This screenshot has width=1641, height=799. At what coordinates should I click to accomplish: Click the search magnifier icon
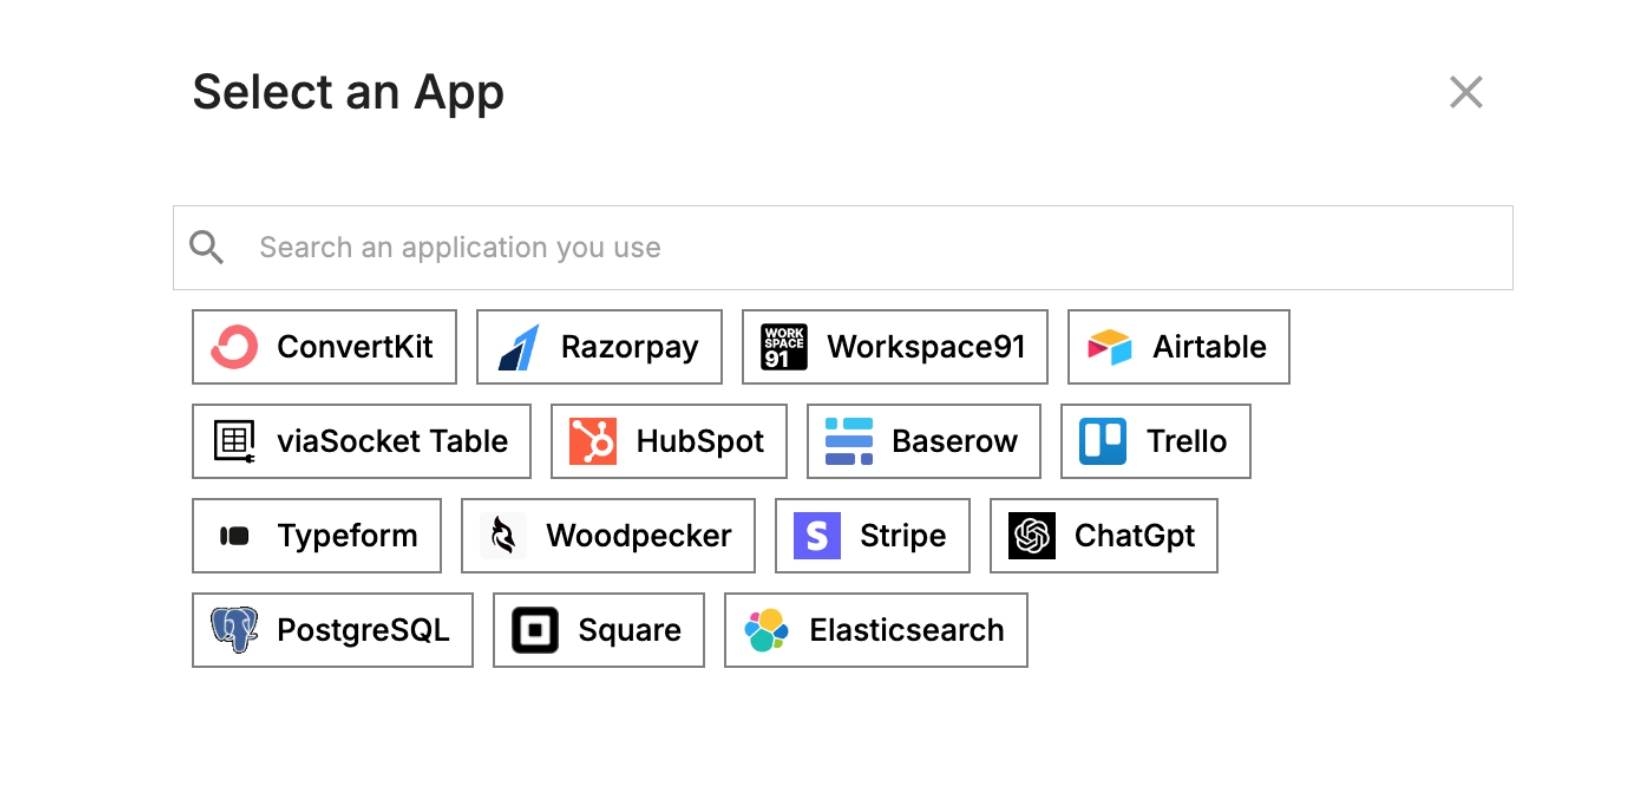[207, 247]
